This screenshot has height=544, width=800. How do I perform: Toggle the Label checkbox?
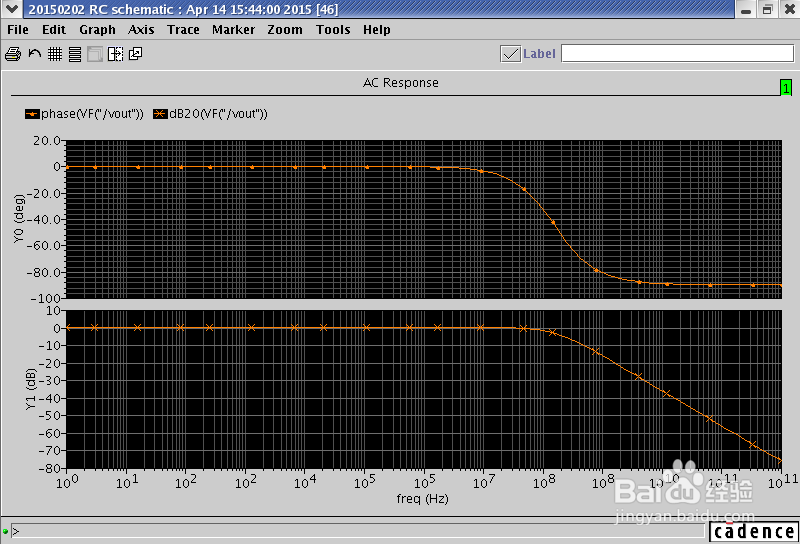click(510, 54)
